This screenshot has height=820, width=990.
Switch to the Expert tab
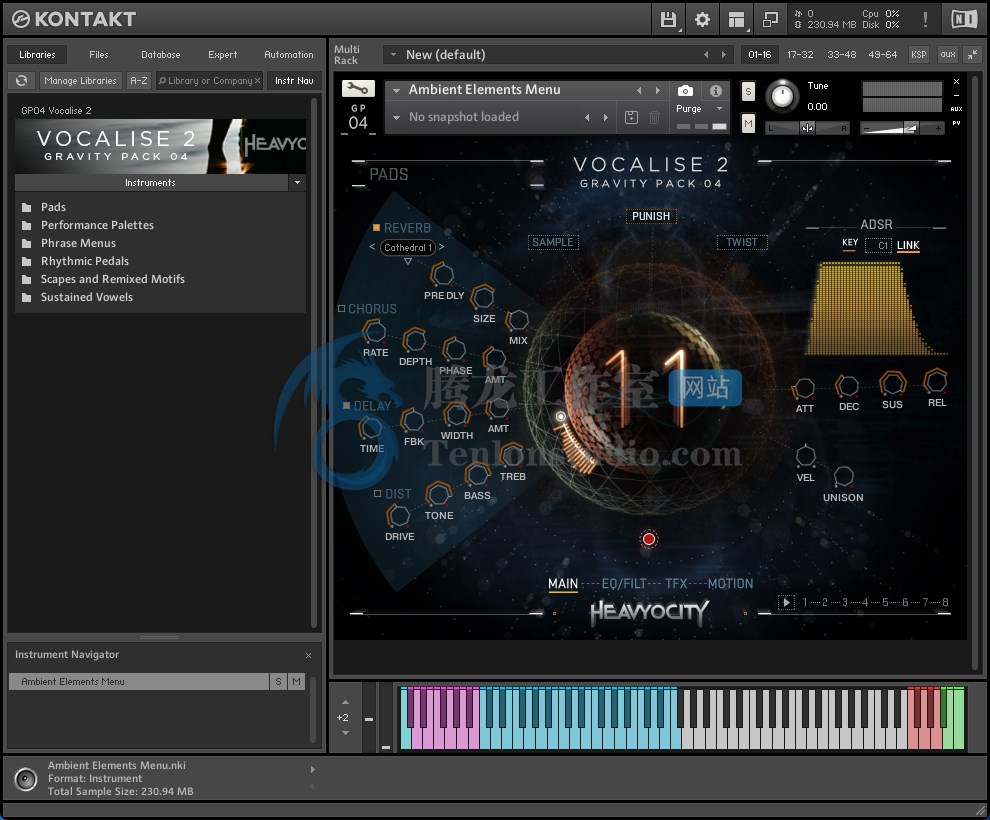[222, 55]
